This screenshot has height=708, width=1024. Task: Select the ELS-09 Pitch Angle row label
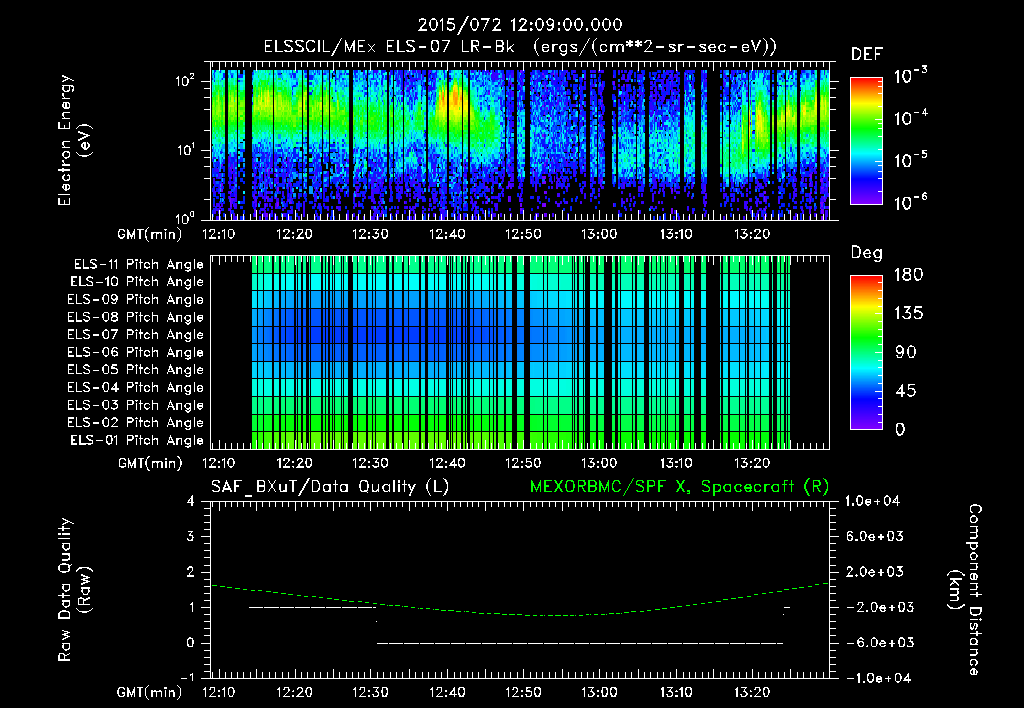(136, 300)
